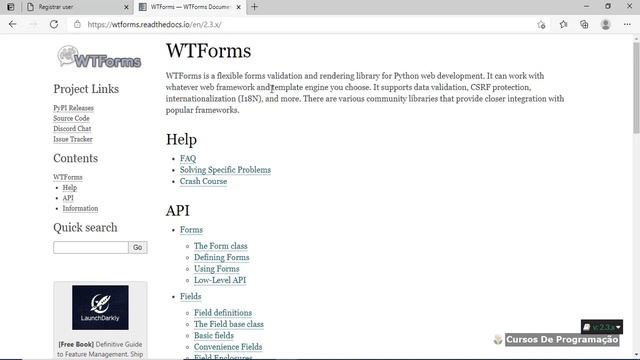Restore down the browser window
Image resolution: width=640 pixels, height=360 pixels.
[608, 7]
